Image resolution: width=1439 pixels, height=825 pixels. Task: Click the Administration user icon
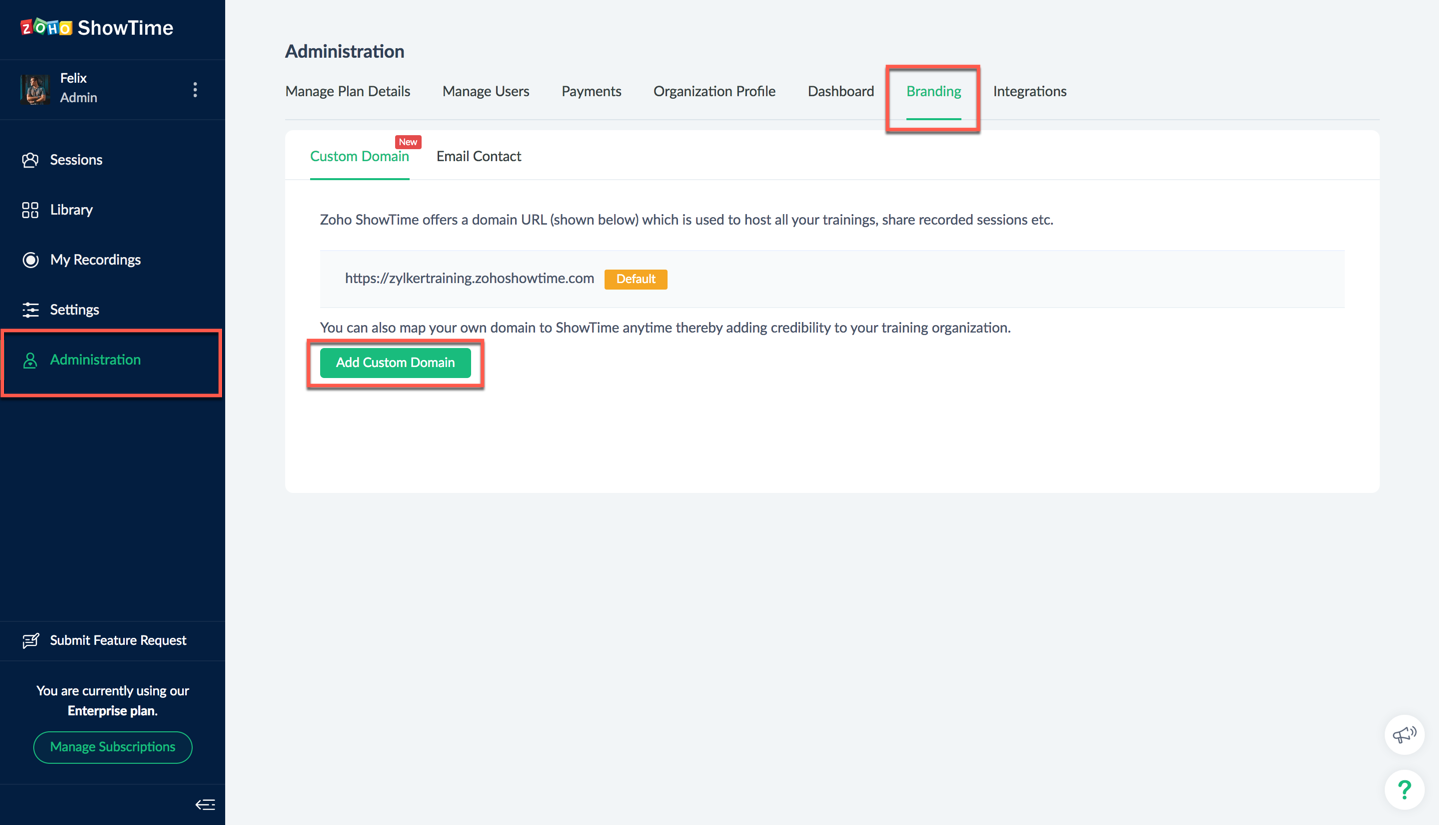(x=30, y=360)
